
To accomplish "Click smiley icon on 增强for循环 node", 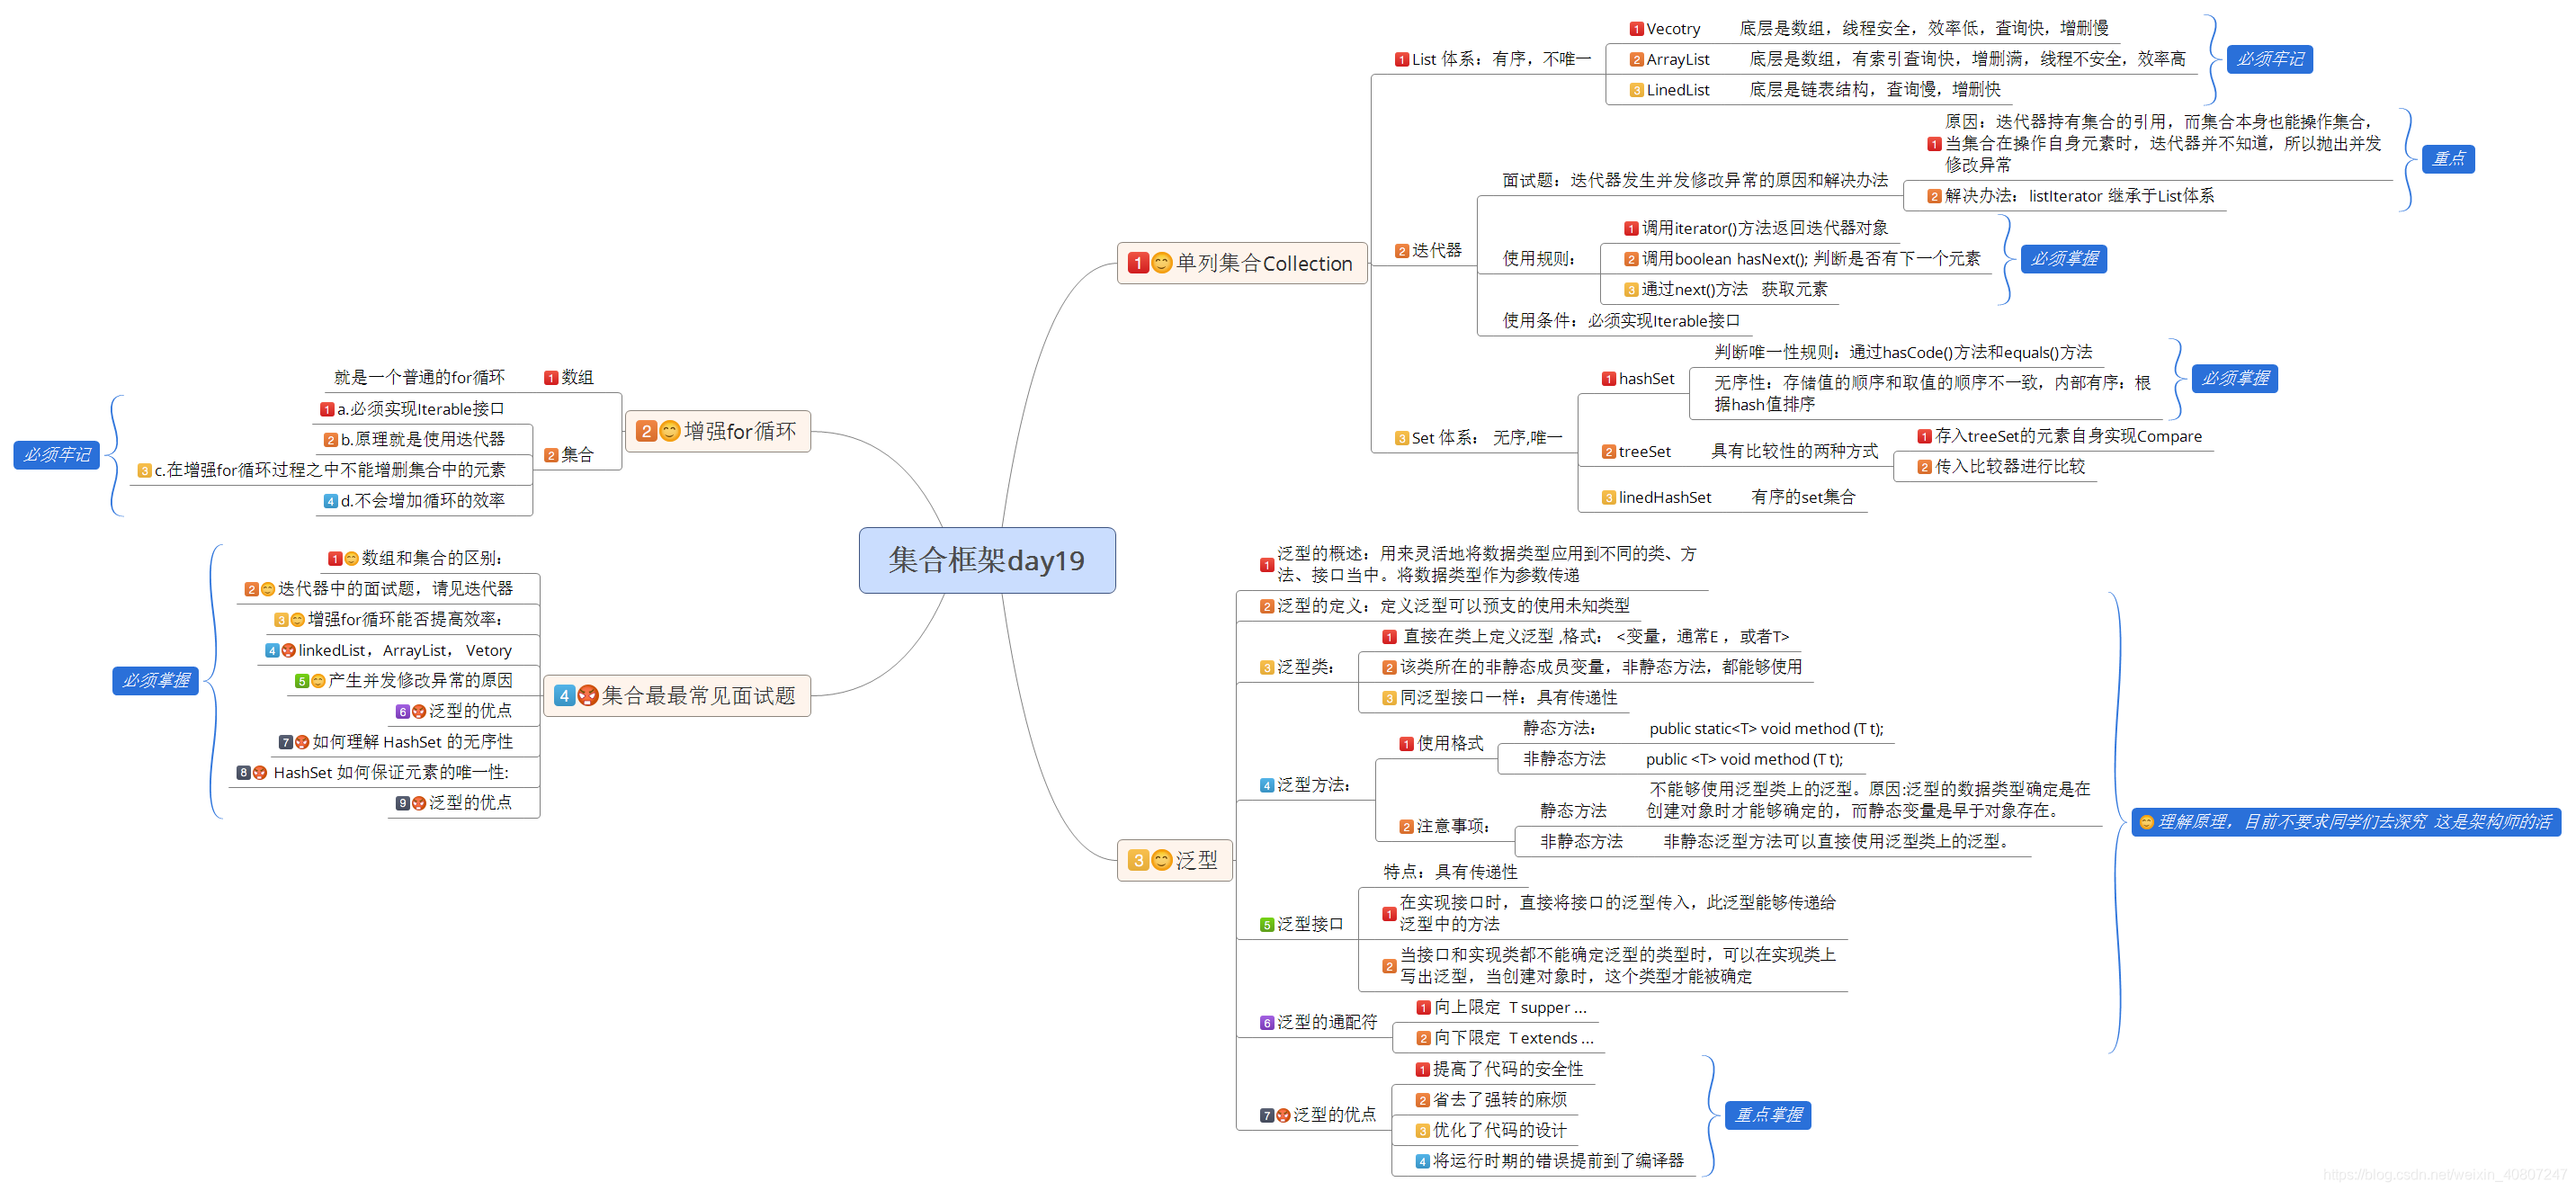I will [x=669, y=431].
